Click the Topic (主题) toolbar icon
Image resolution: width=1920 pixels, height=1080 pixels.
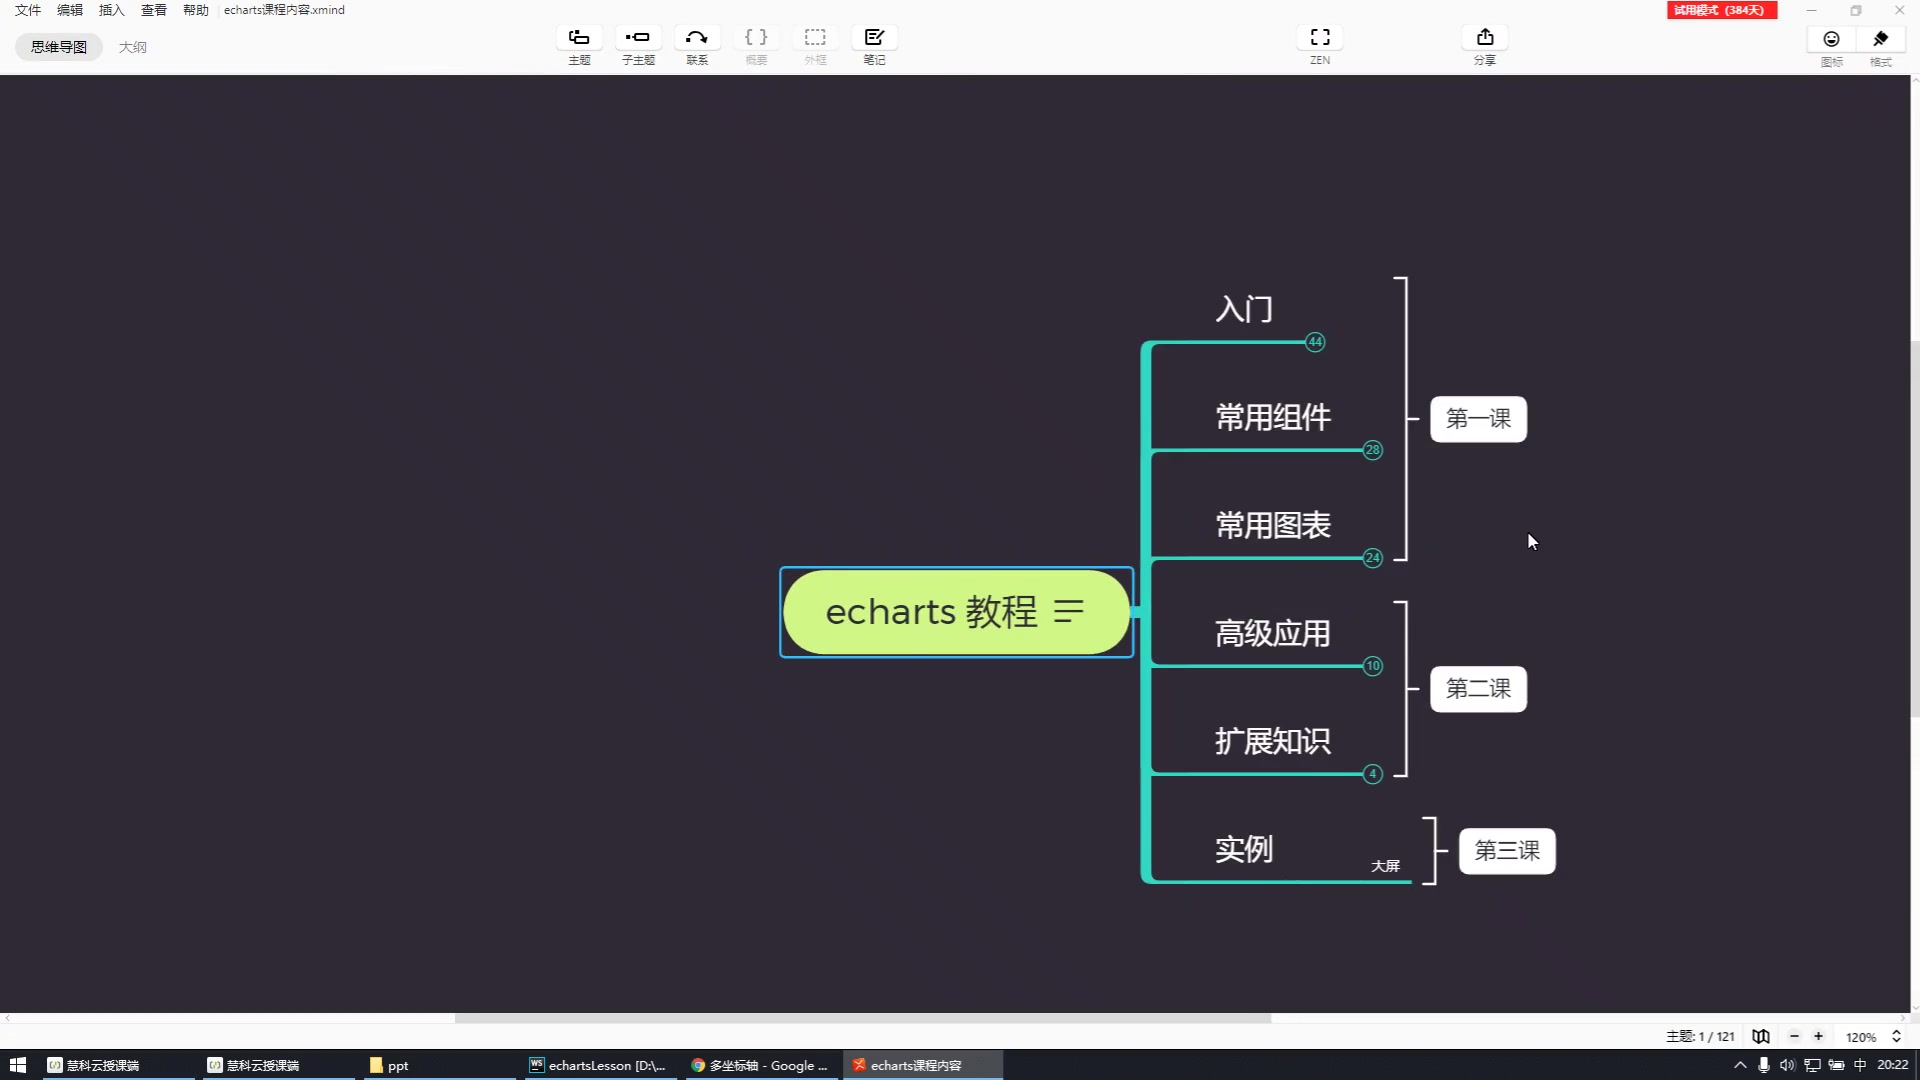pyautogui.click(x=579, y=38)
